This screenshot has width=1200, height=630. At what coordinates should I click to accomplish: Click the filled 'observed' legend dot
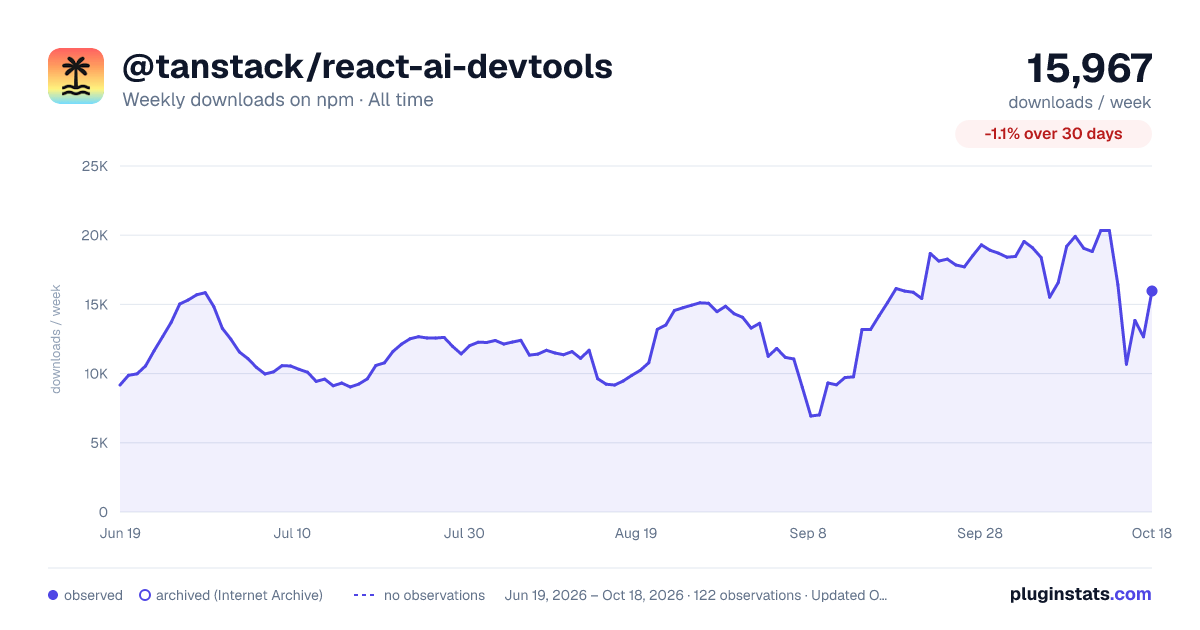[53, 595]
